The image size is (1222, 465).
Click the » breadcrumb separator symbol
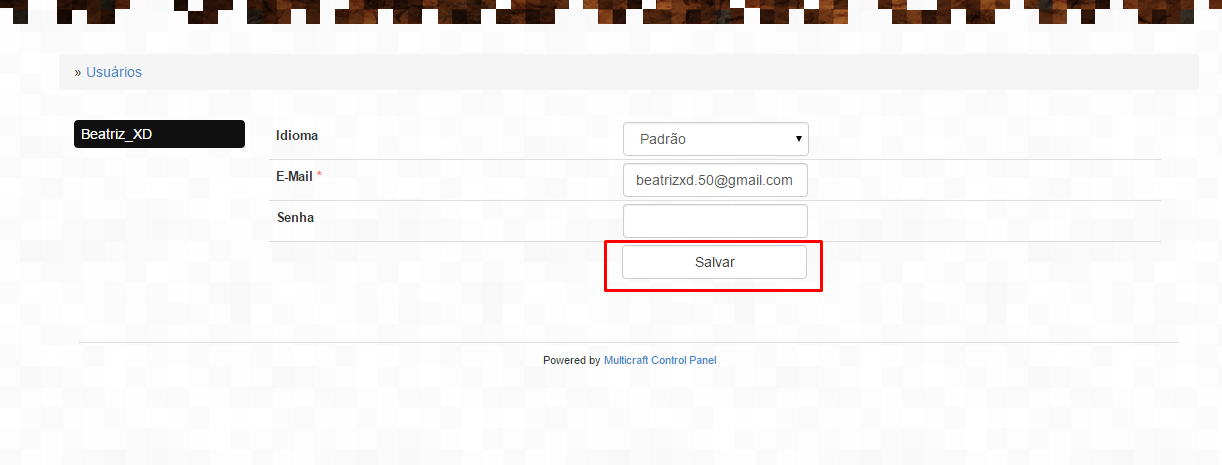(x=78, y=72)
